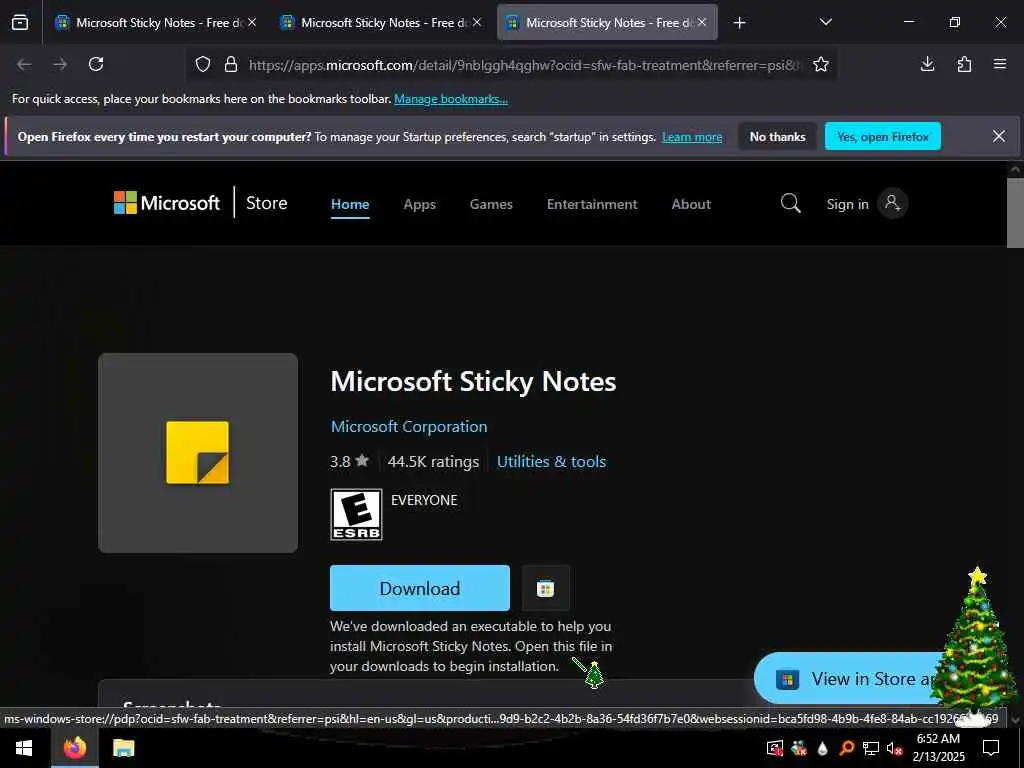
Task: Click the page vertical scrollbar thumb
Action: pos(1015,212)
